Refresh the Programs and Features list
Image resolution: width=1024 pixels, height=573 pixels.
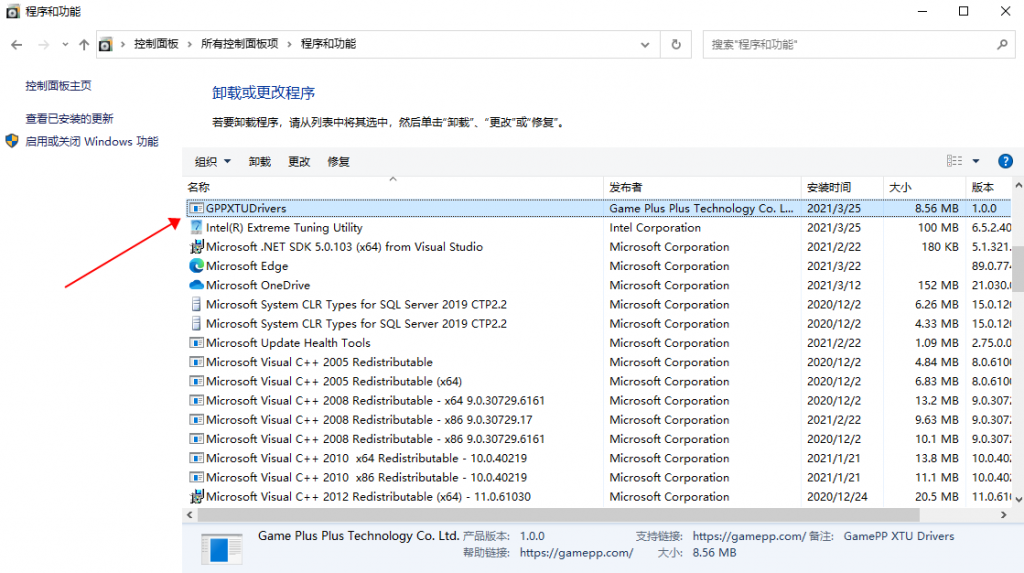tap(676, 44)
